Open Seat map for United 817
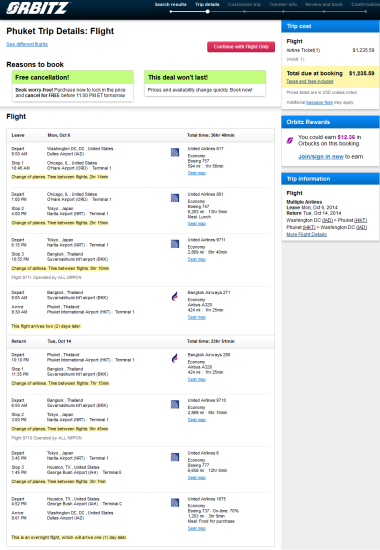Viewport: 380px width, 550px height. [x=196, y=173]
